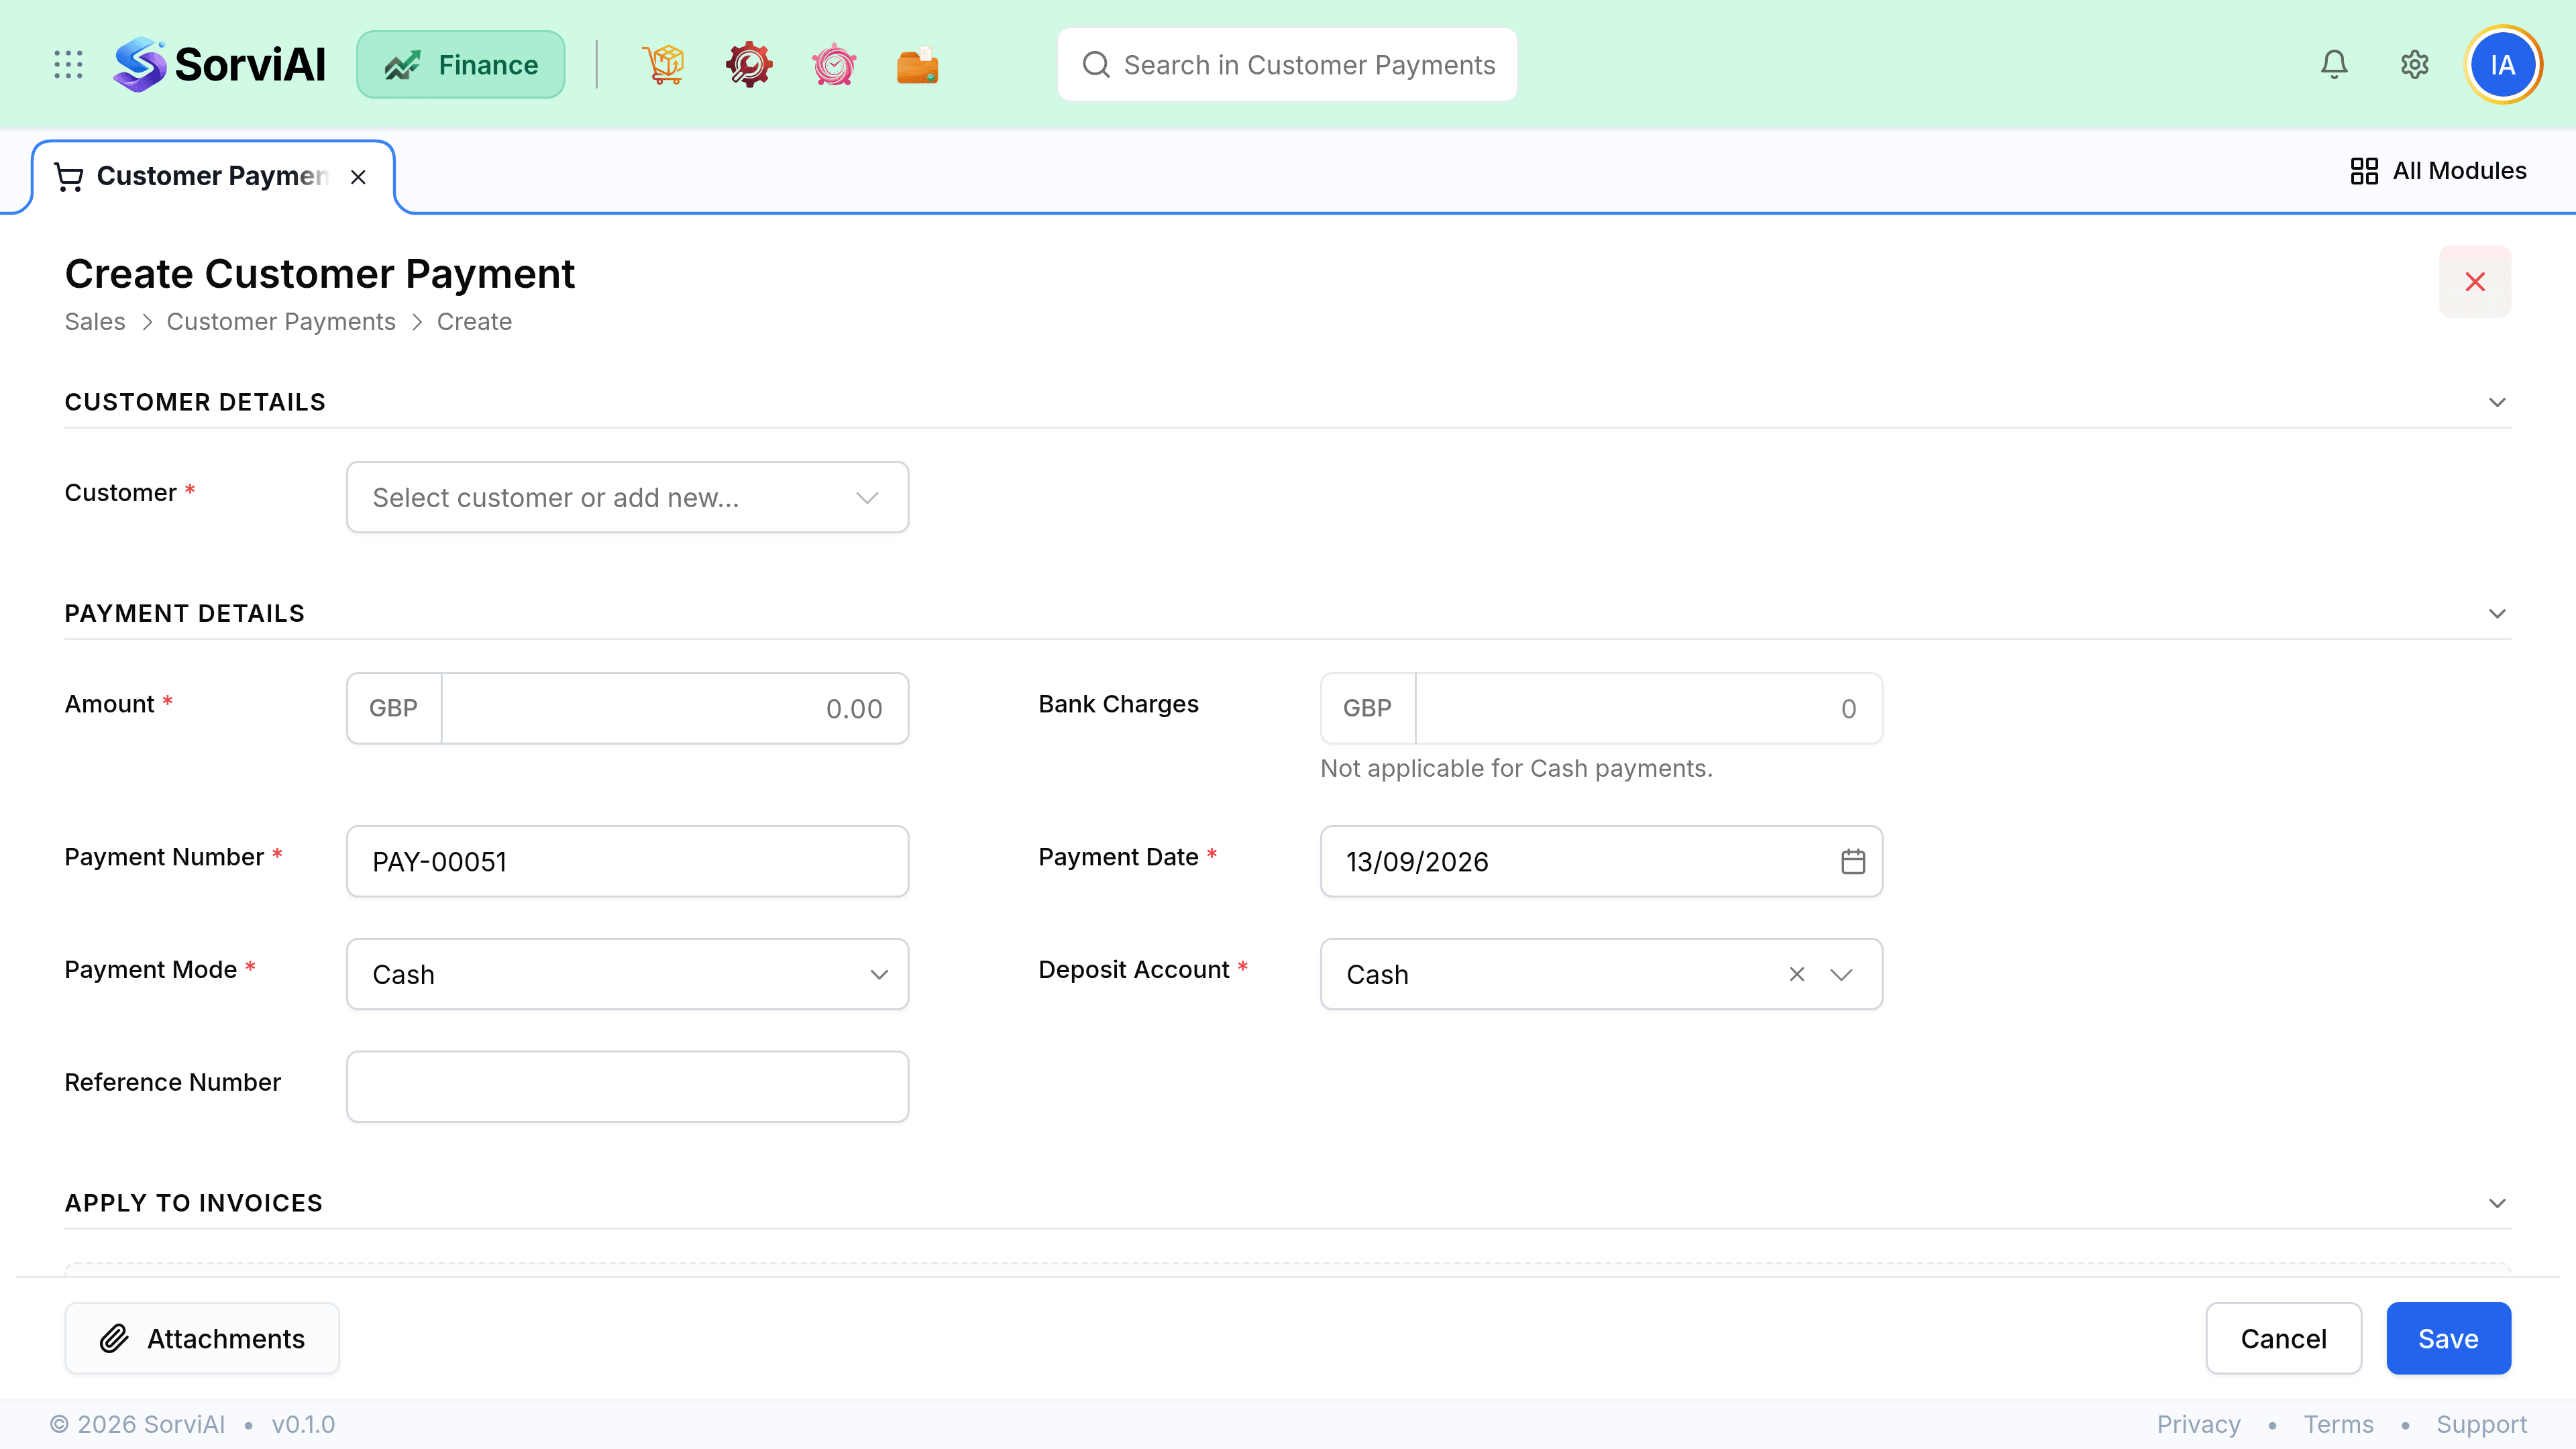Open the Payment Mode dropdown
The image size is (2576, 1449).
tap(627, 974)
